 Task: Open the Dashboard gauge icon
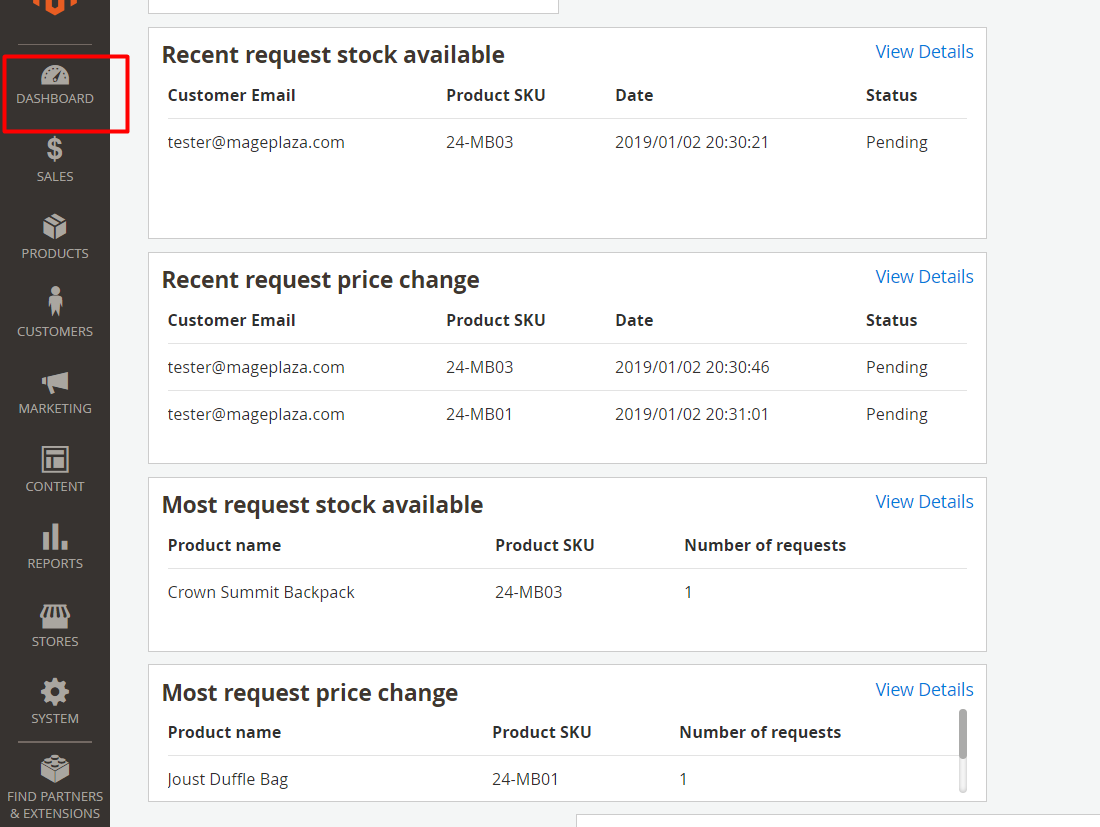[x=55, y=76]
